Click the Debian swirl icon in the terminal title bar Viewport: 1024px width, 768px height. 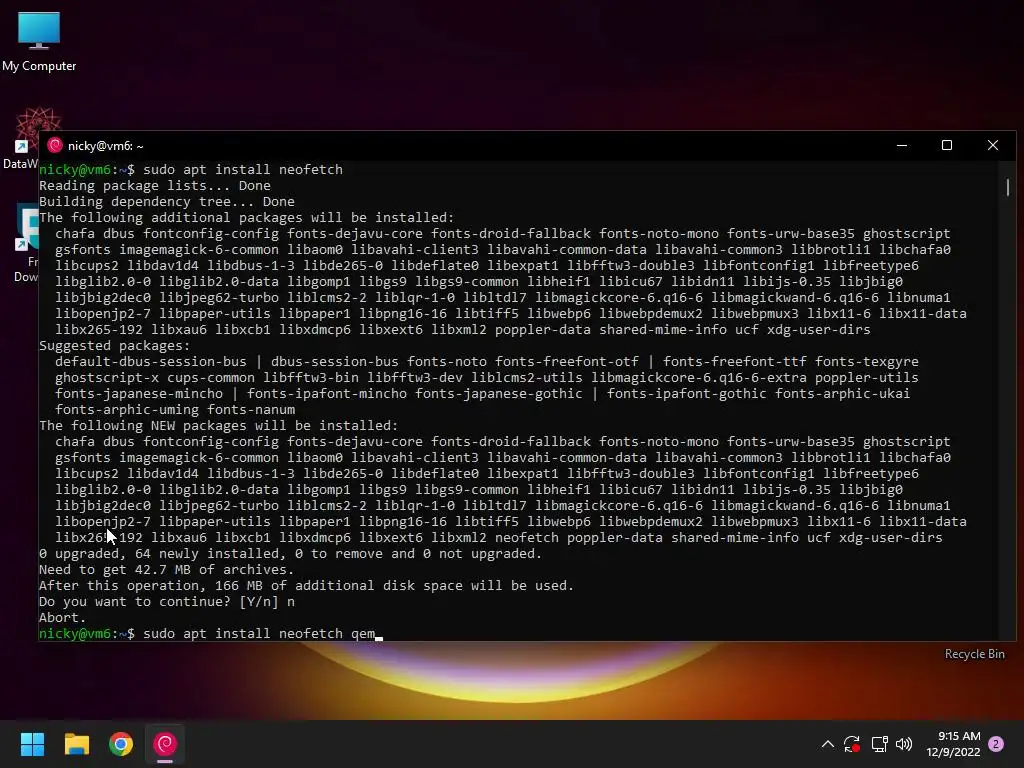[55, 146]
